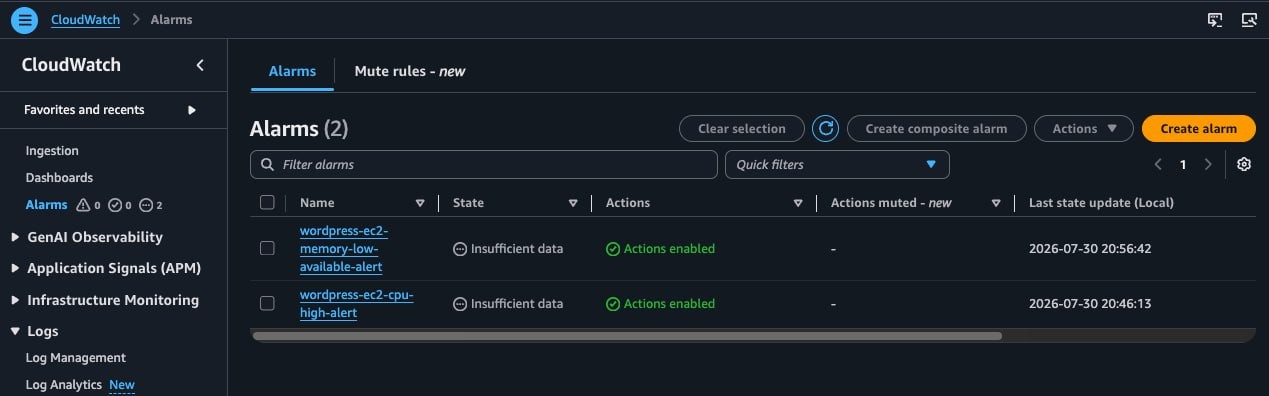The image size is (1269, 396).
Task: Open Alarms in the sidebar
Action: pos(47,205)
